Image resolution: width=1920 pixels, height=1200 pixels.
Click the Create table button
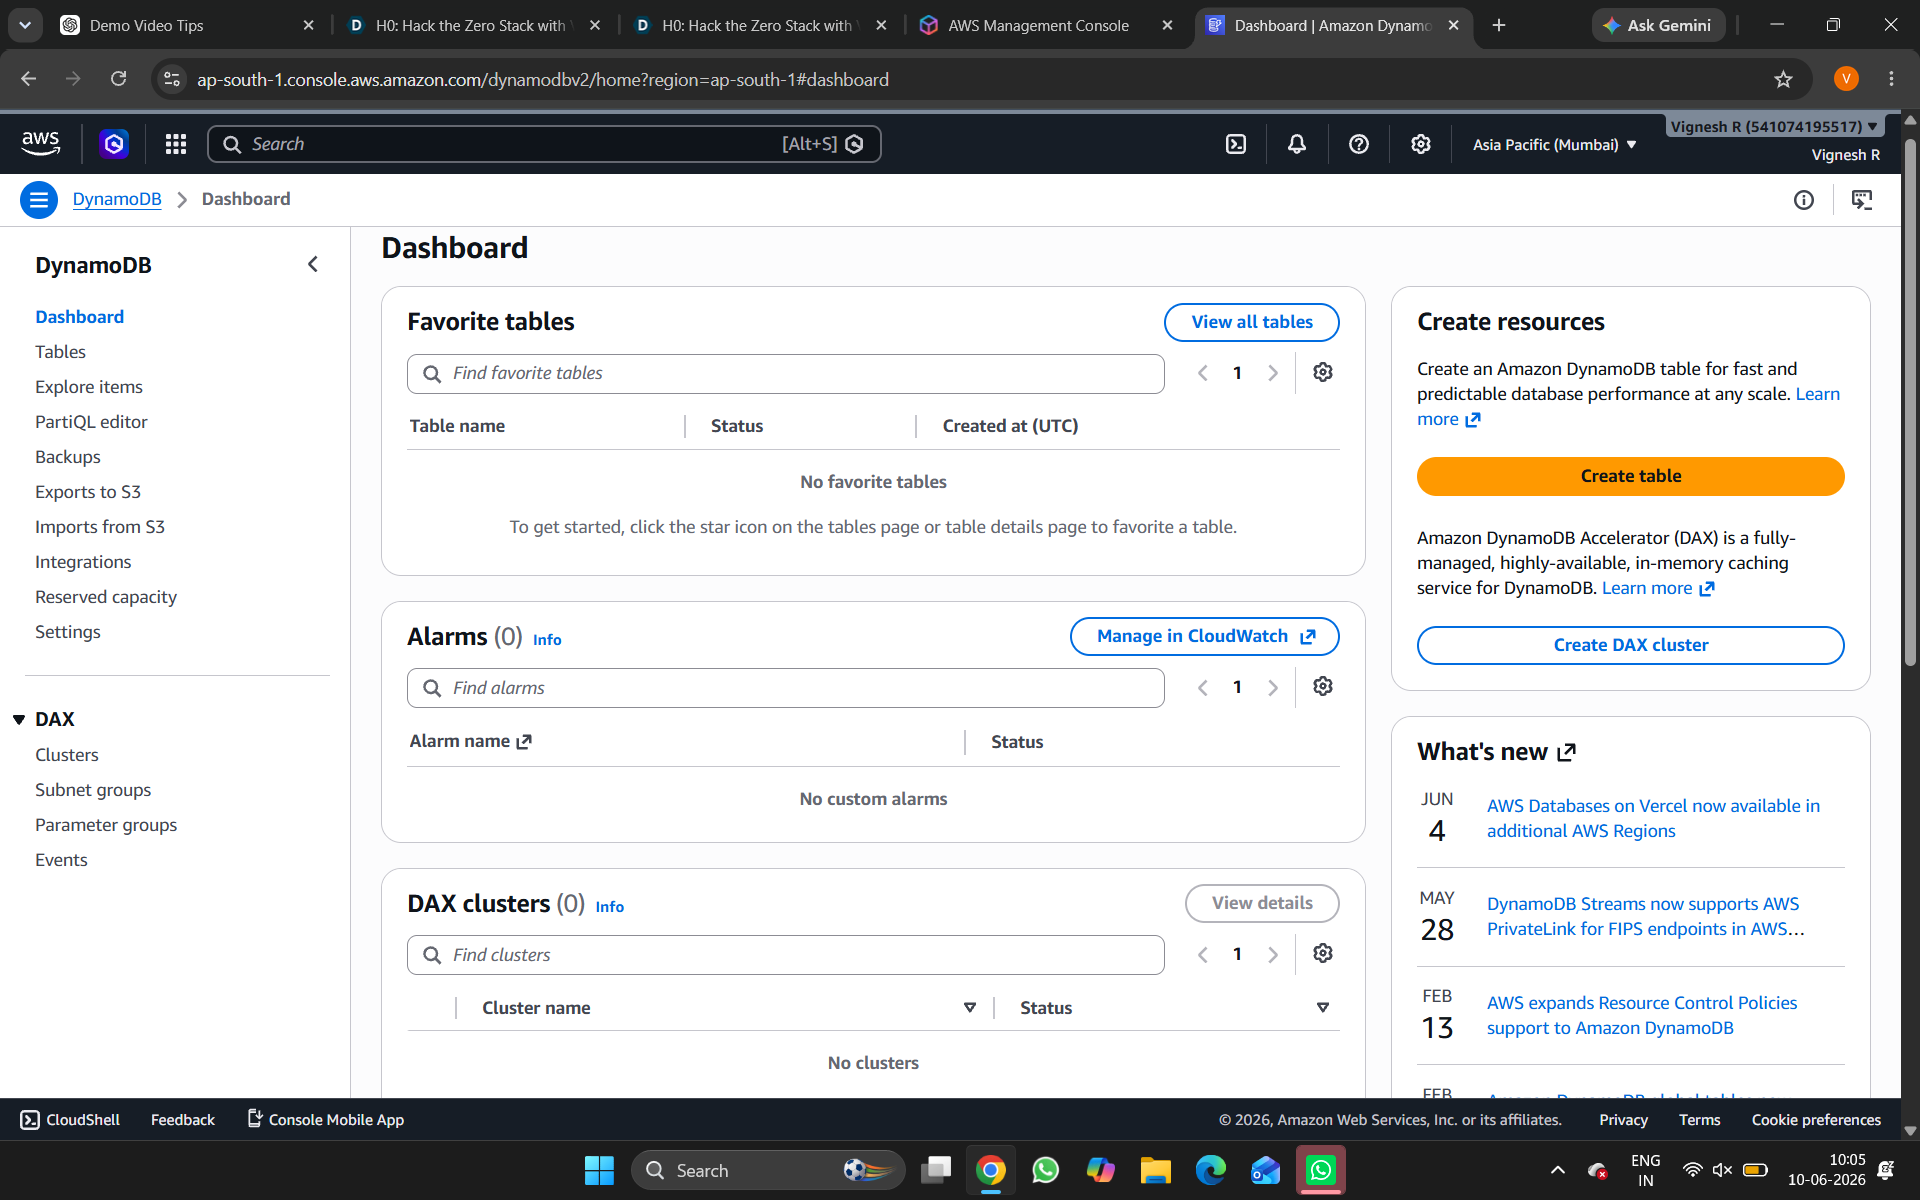[1630, 476]
